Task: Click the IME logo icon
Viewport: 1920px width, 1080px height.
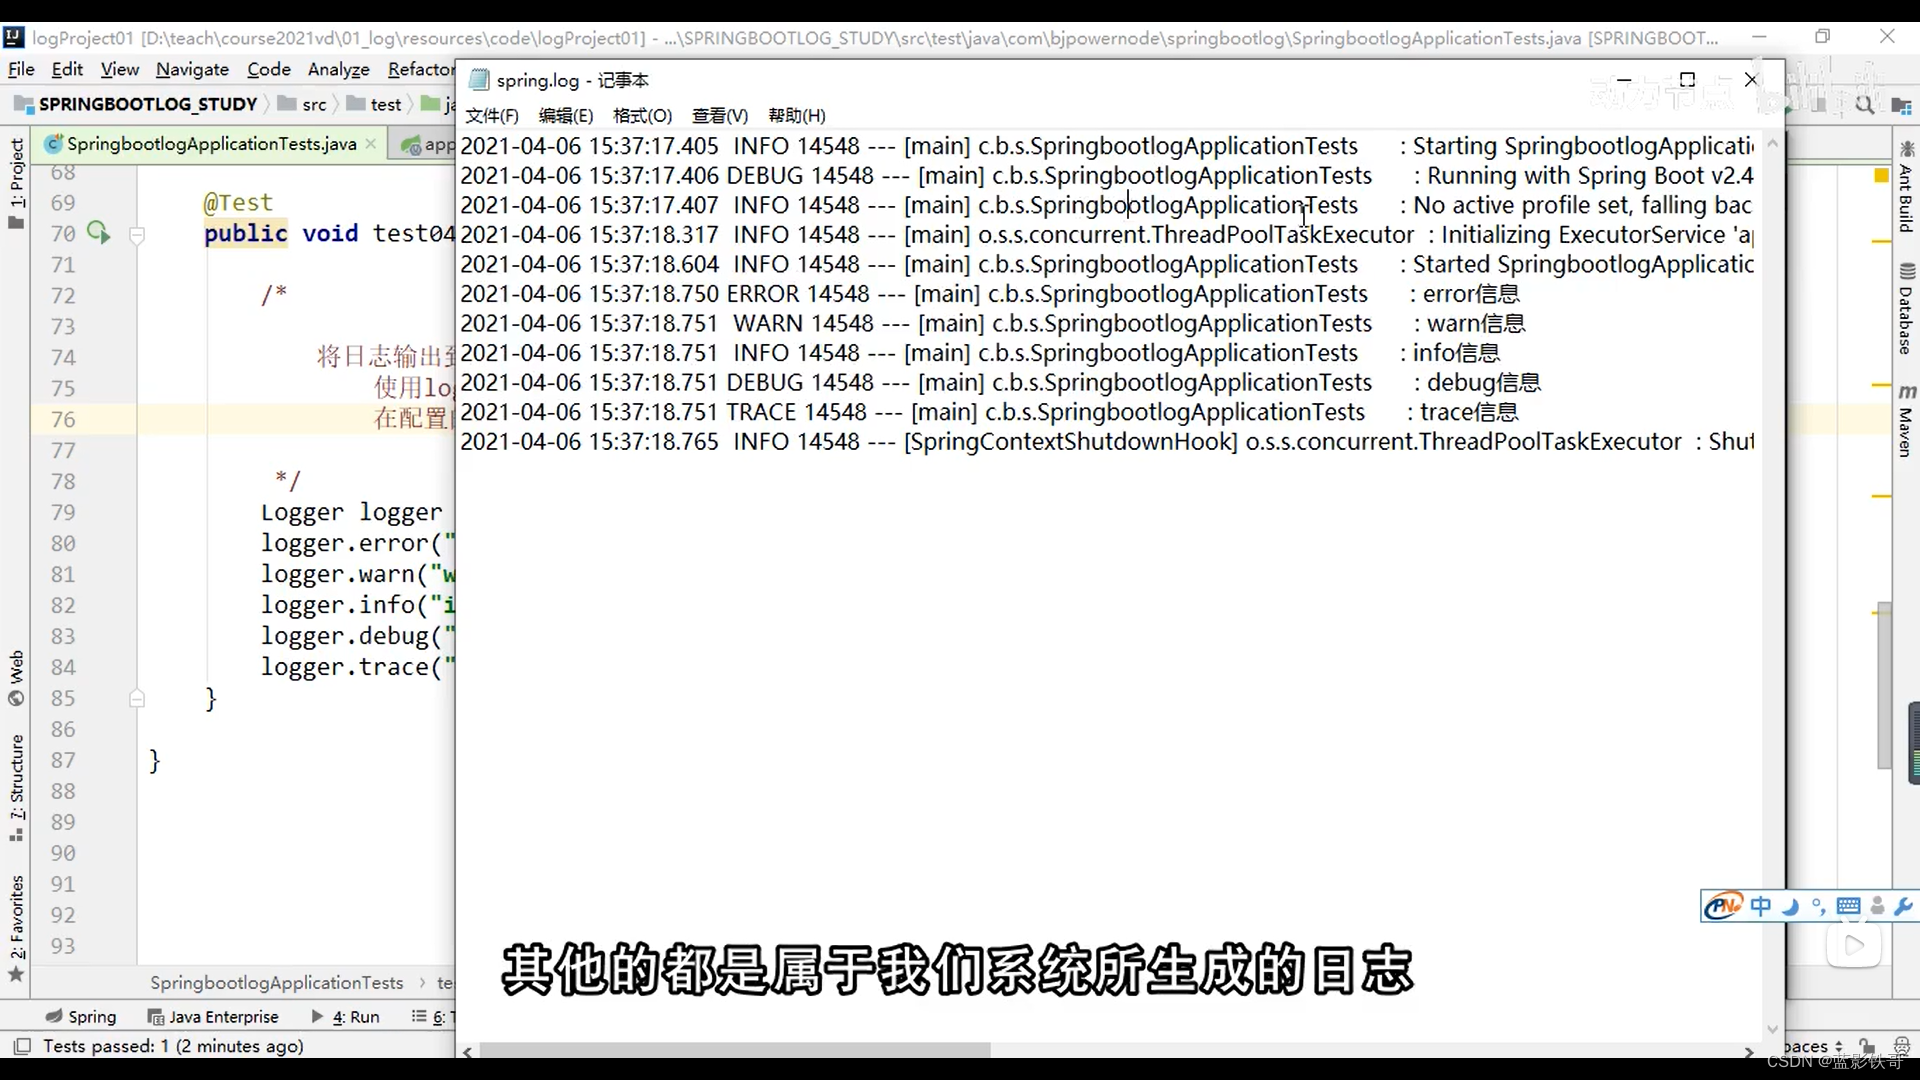Action: point(1723,906)
